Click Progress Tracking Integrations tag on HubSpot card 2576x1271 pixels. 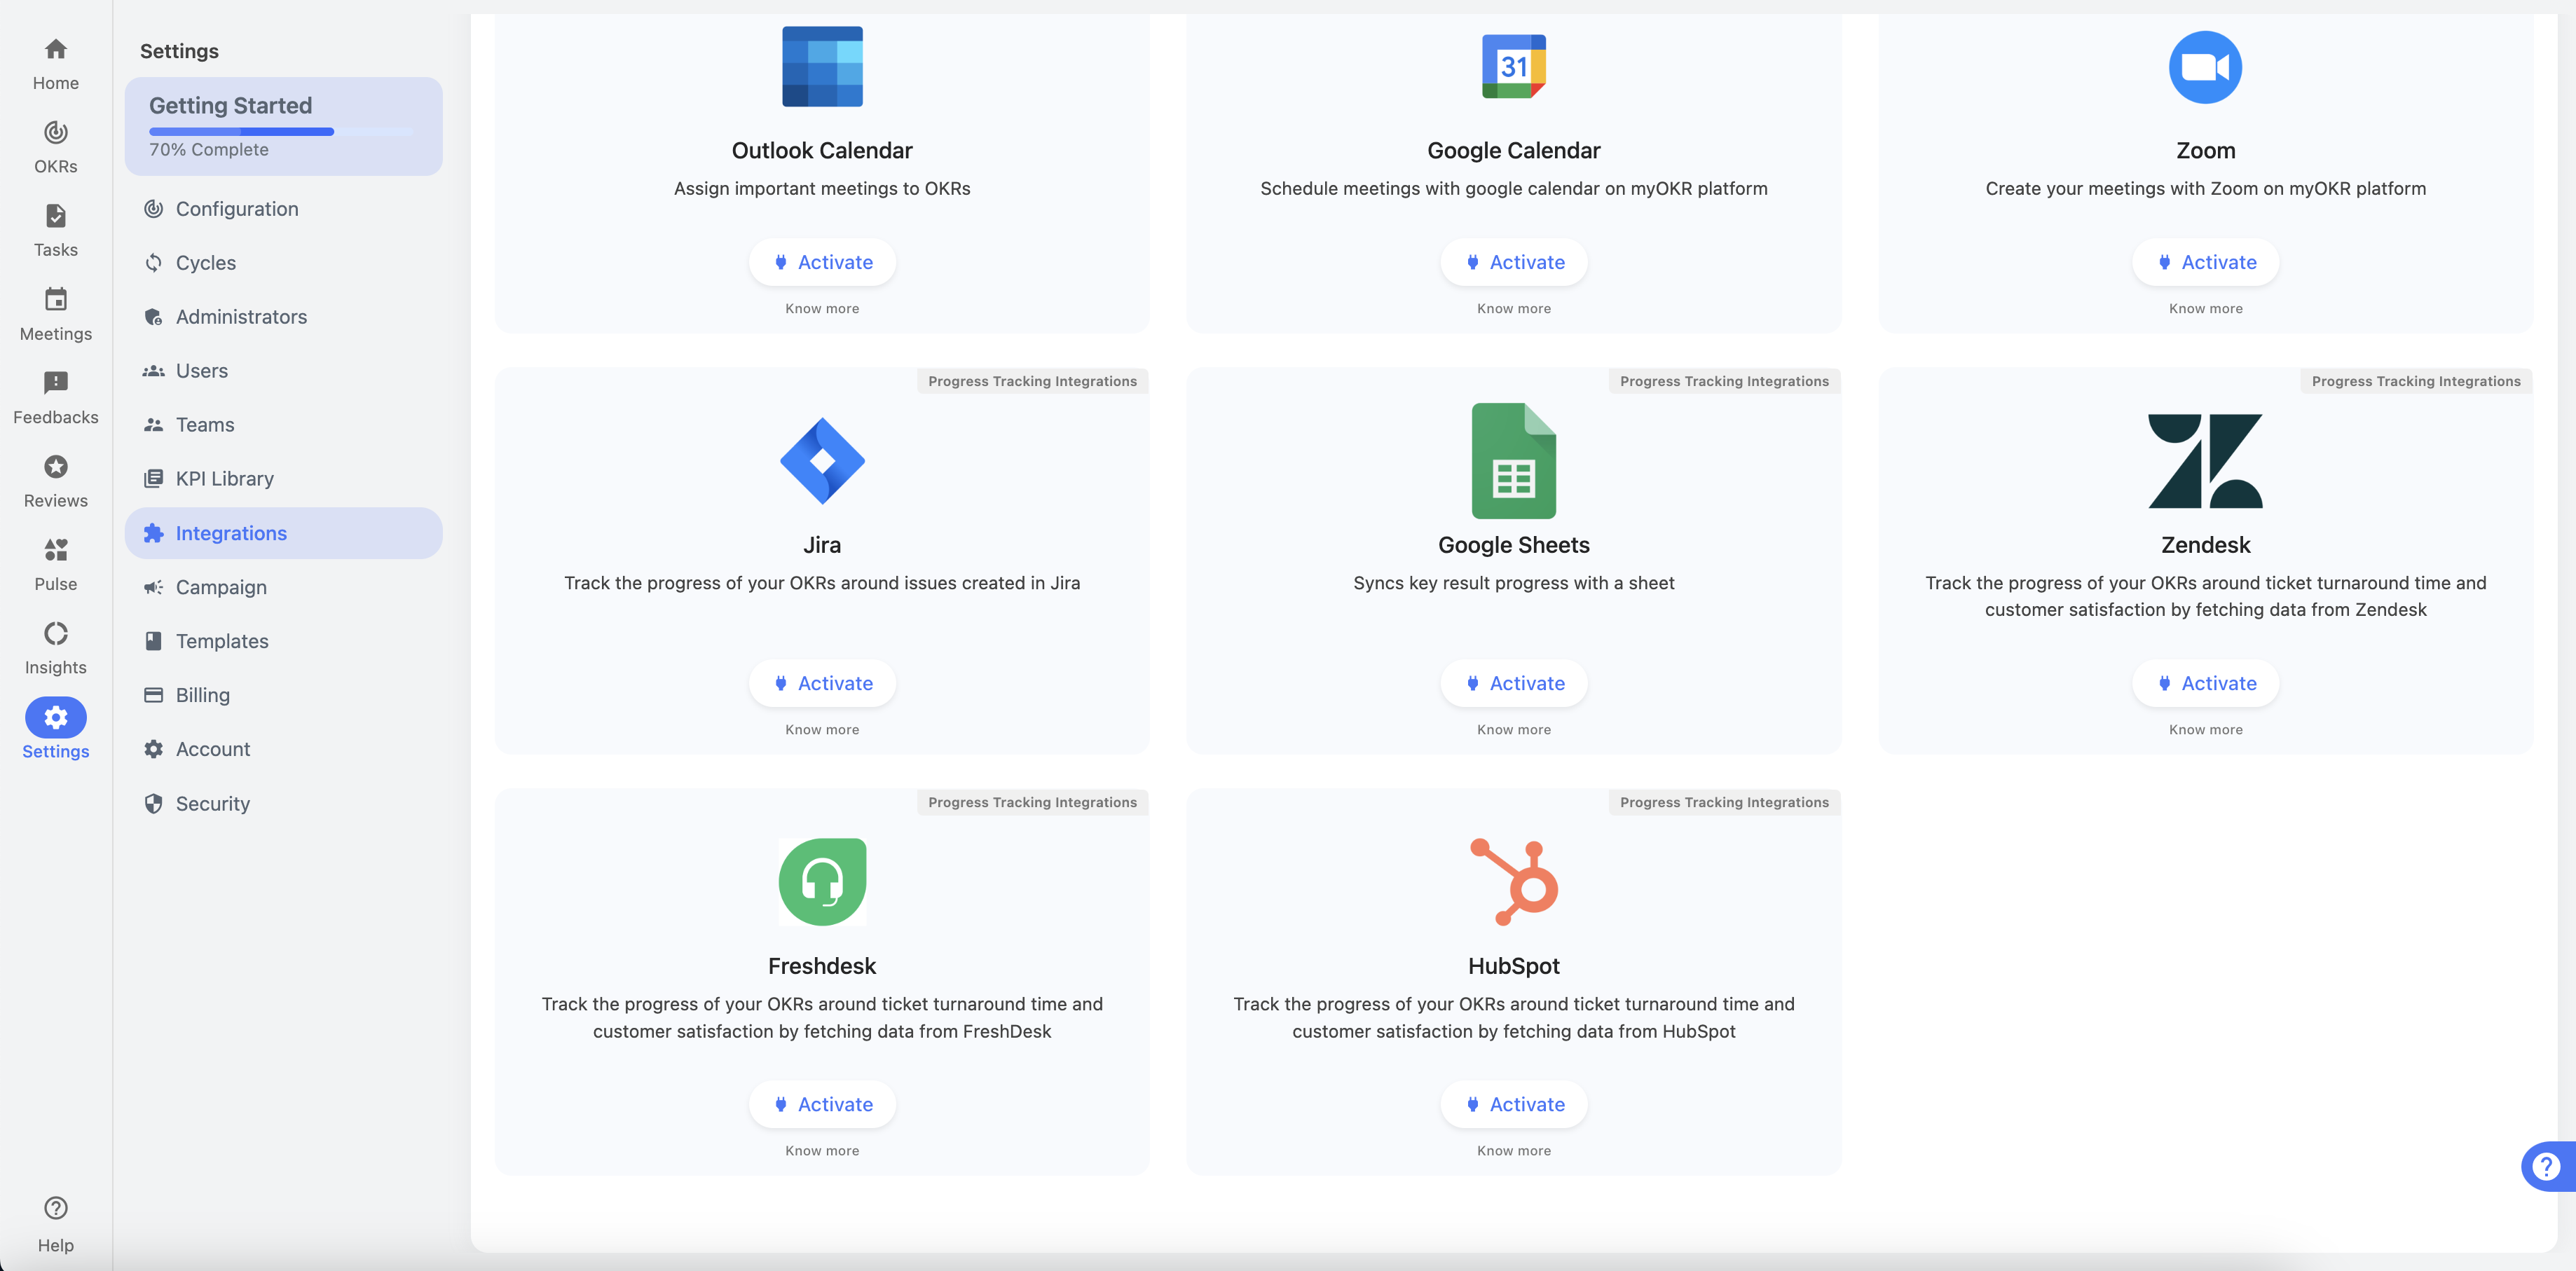coord(1724,802)
